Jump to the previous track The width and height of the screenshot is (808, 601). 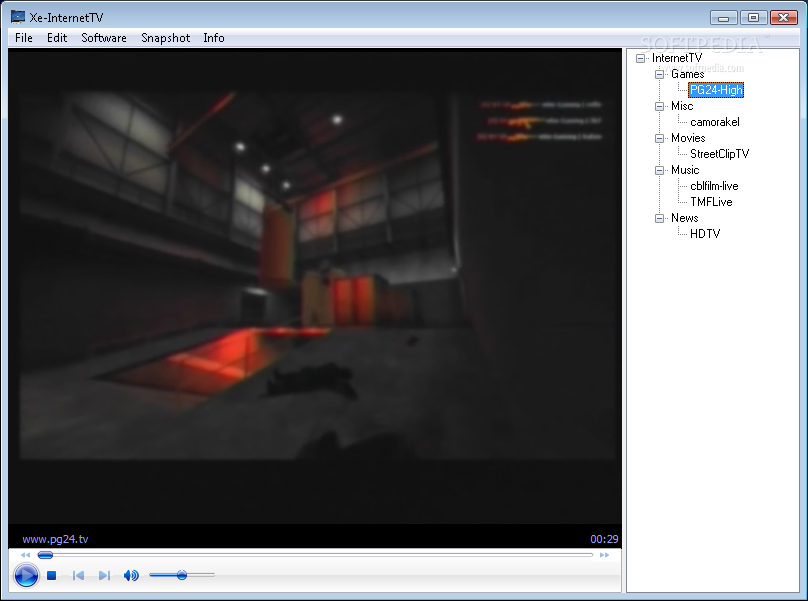point(78,575)
